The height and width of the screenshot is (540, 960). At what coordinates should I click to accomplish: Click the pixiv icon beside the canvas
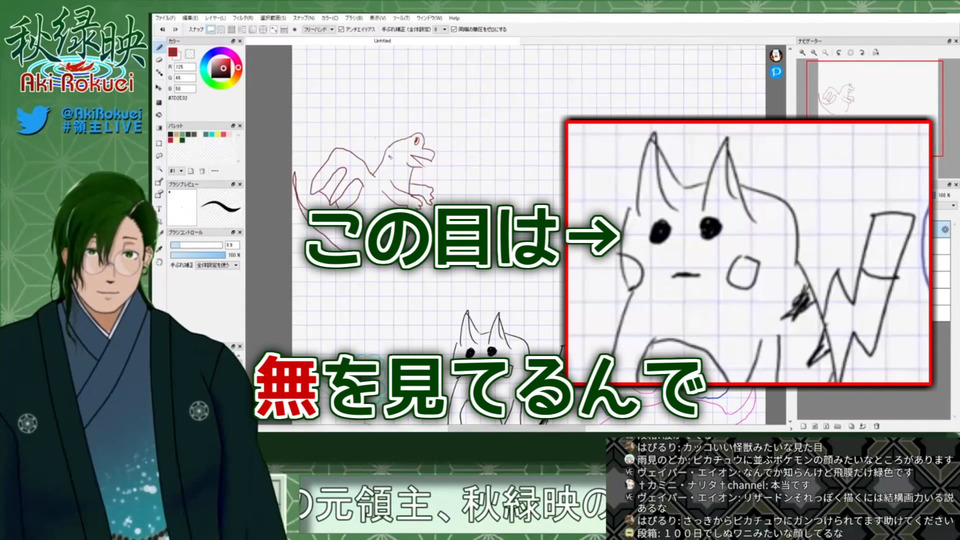tap(776, 72)
